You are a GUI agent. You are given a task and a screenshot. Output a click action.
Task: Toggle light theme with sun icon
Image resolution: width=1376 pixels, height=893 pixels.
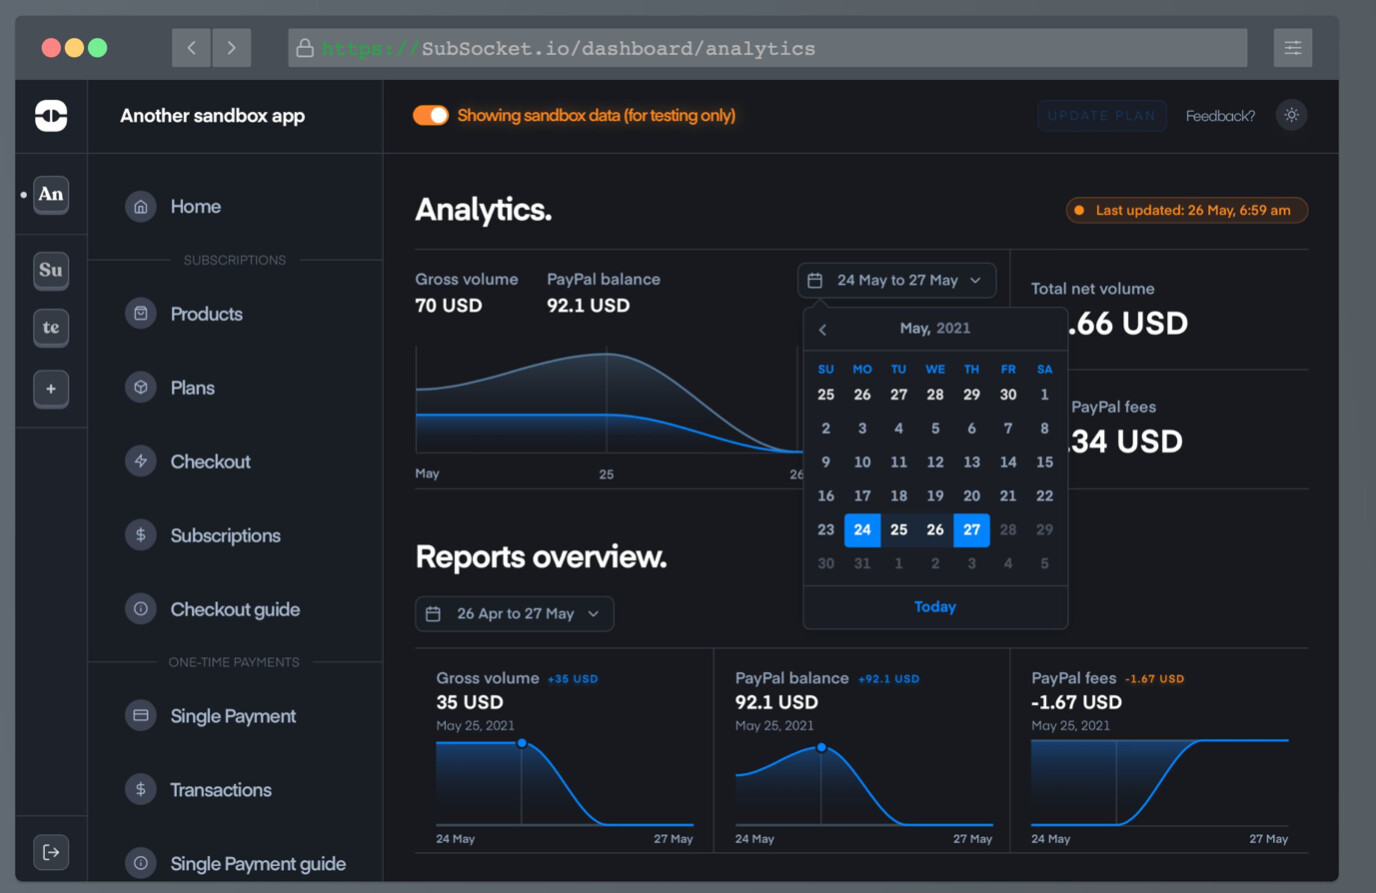1291,115
